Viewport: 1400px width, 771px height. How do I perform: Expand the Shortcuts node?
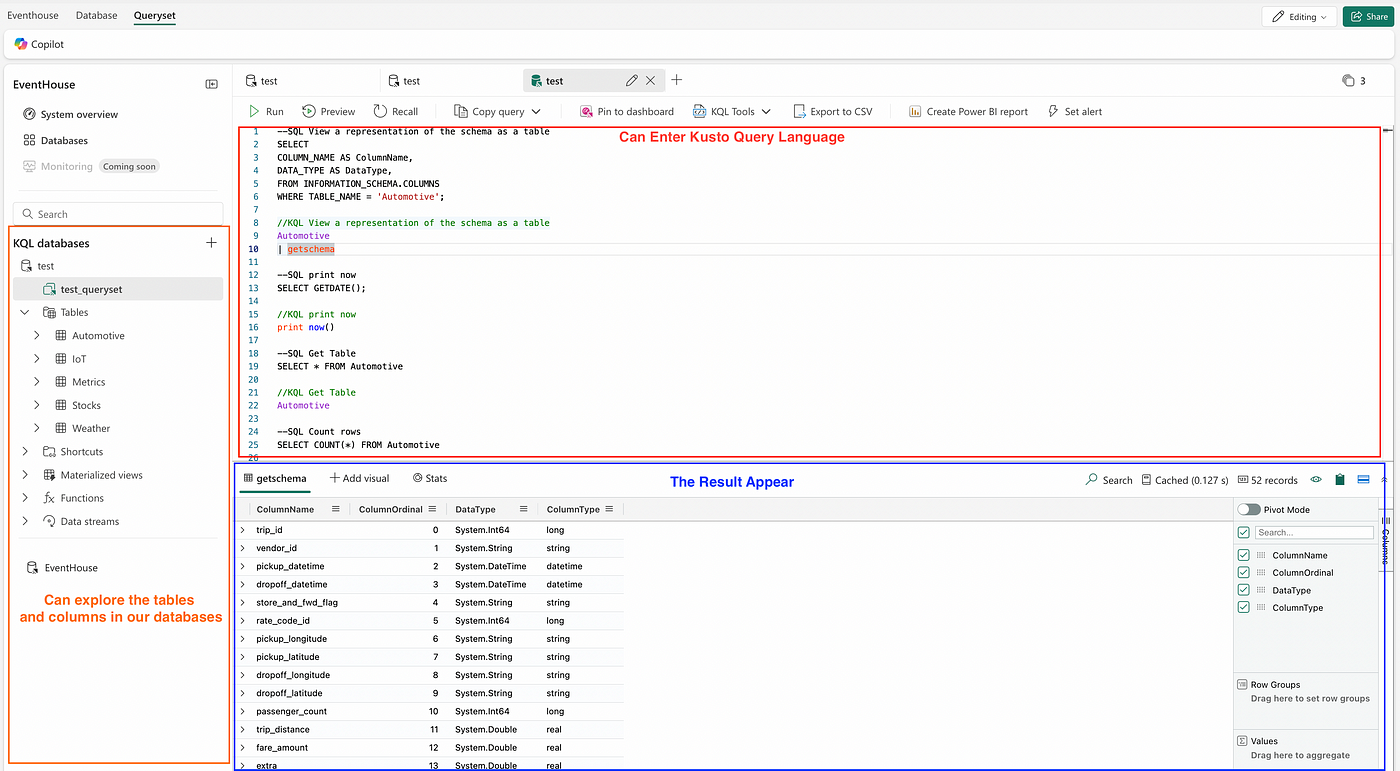click(x=25, y=451)
